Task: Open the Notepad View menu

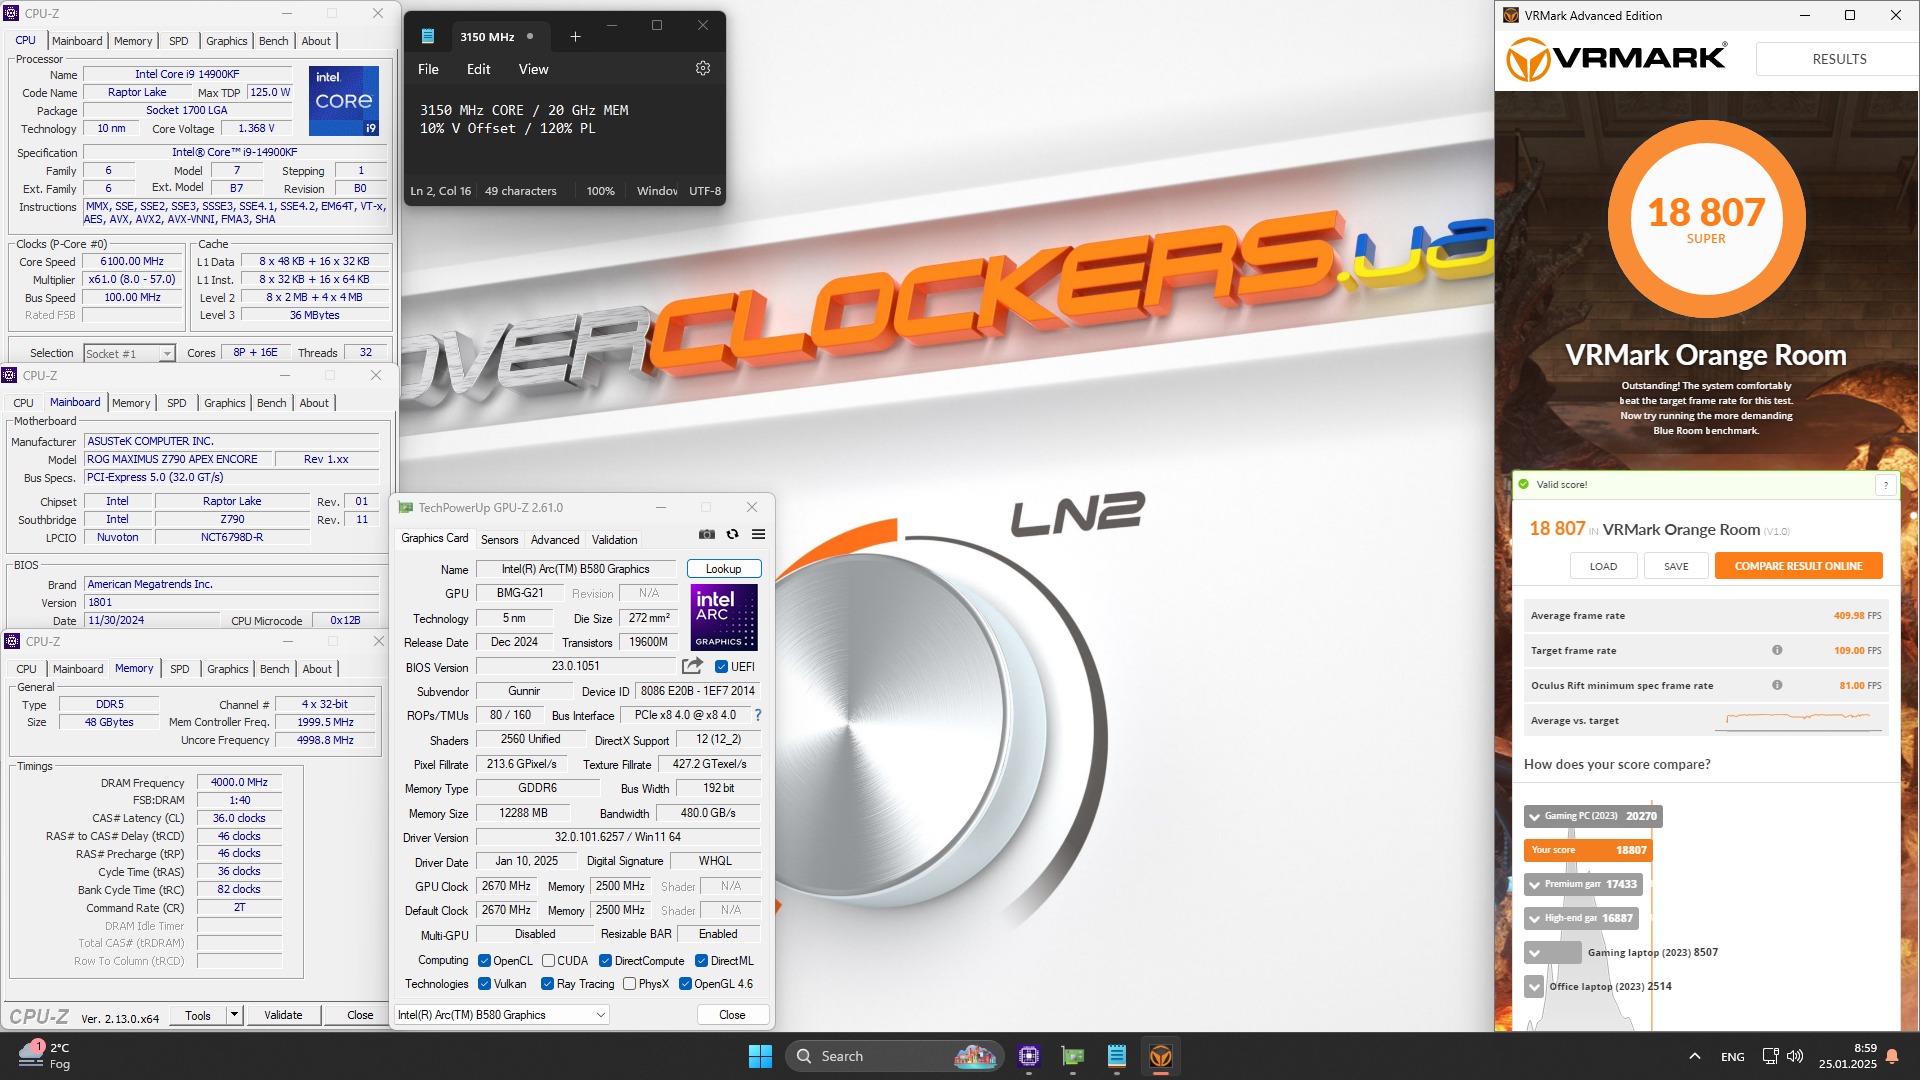Action: [x=533, y=69]
